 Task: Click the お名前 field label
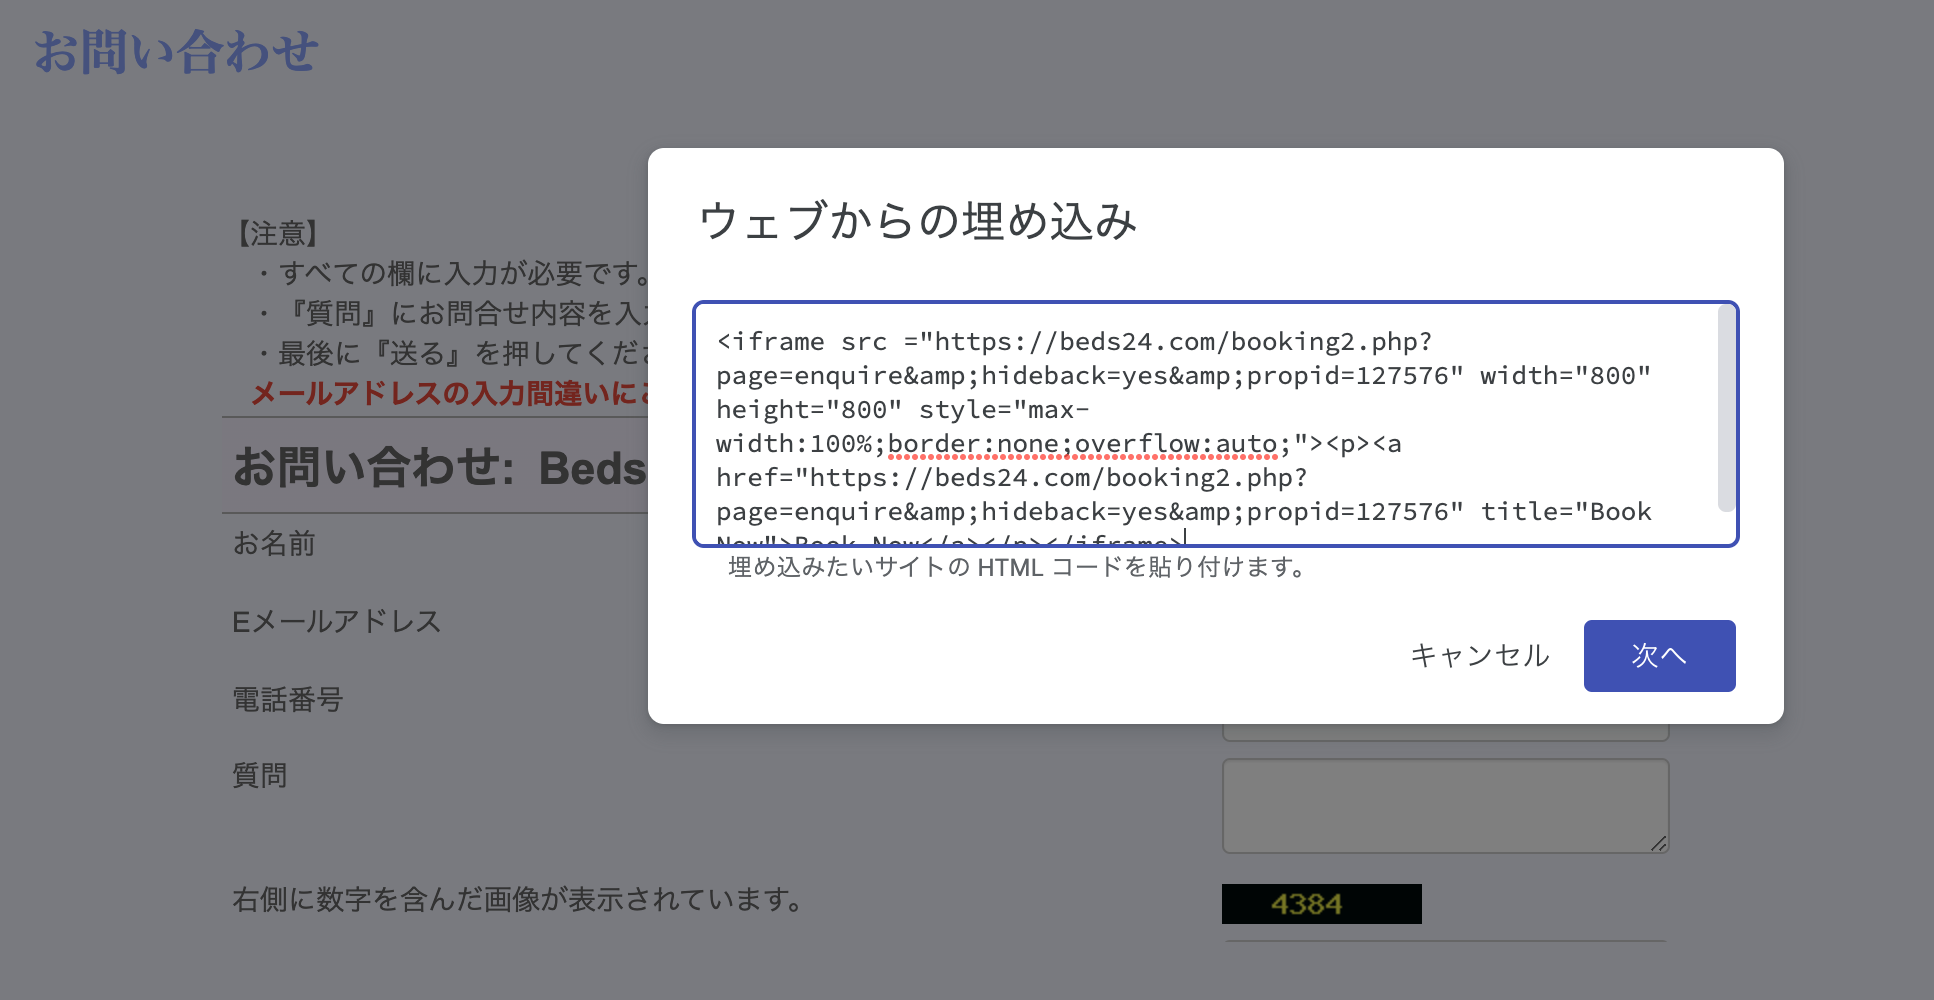tap(274, 544)
